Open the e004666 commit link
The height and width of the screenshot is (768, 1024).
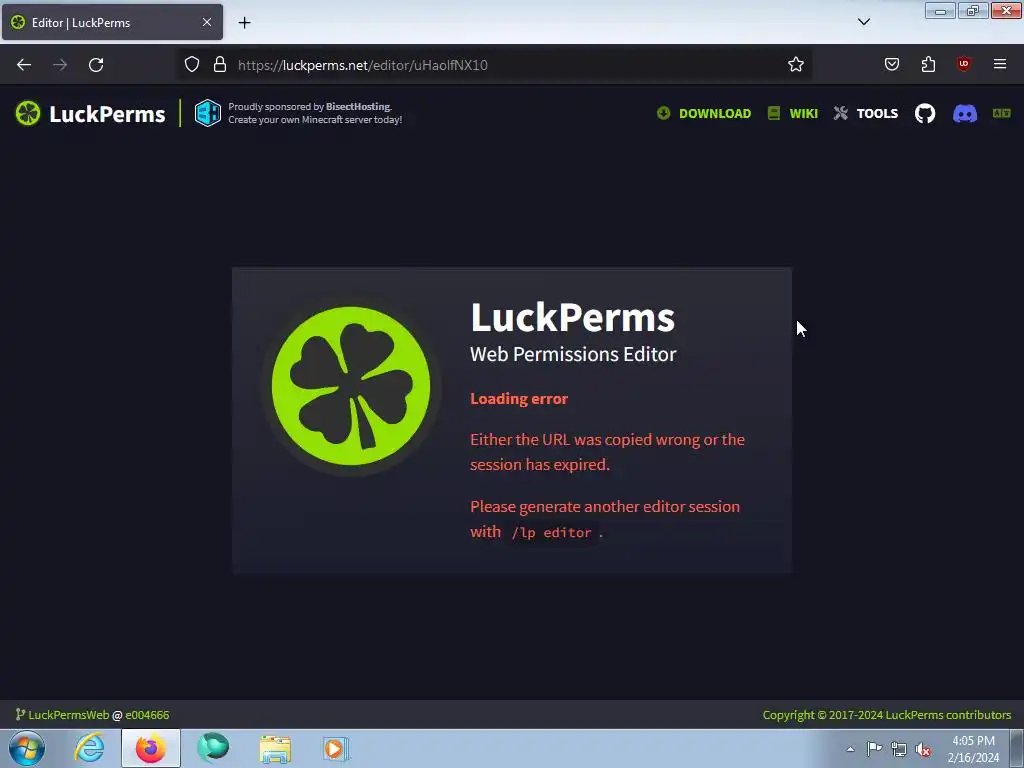click(147, 715)
